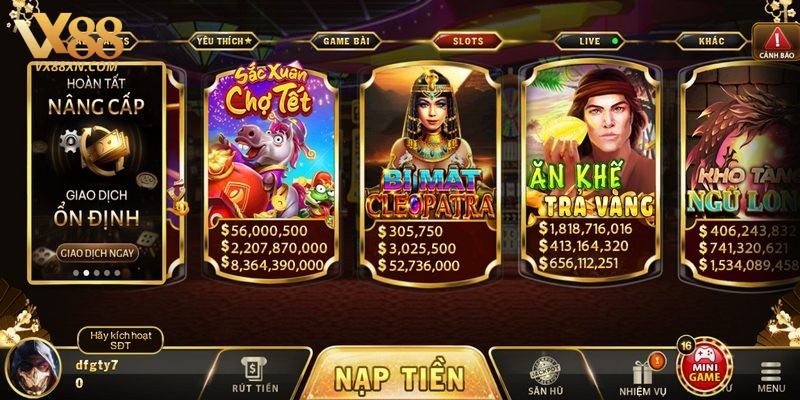
Task: Switch to the Game Bài tab
Action: click(346, 41)
